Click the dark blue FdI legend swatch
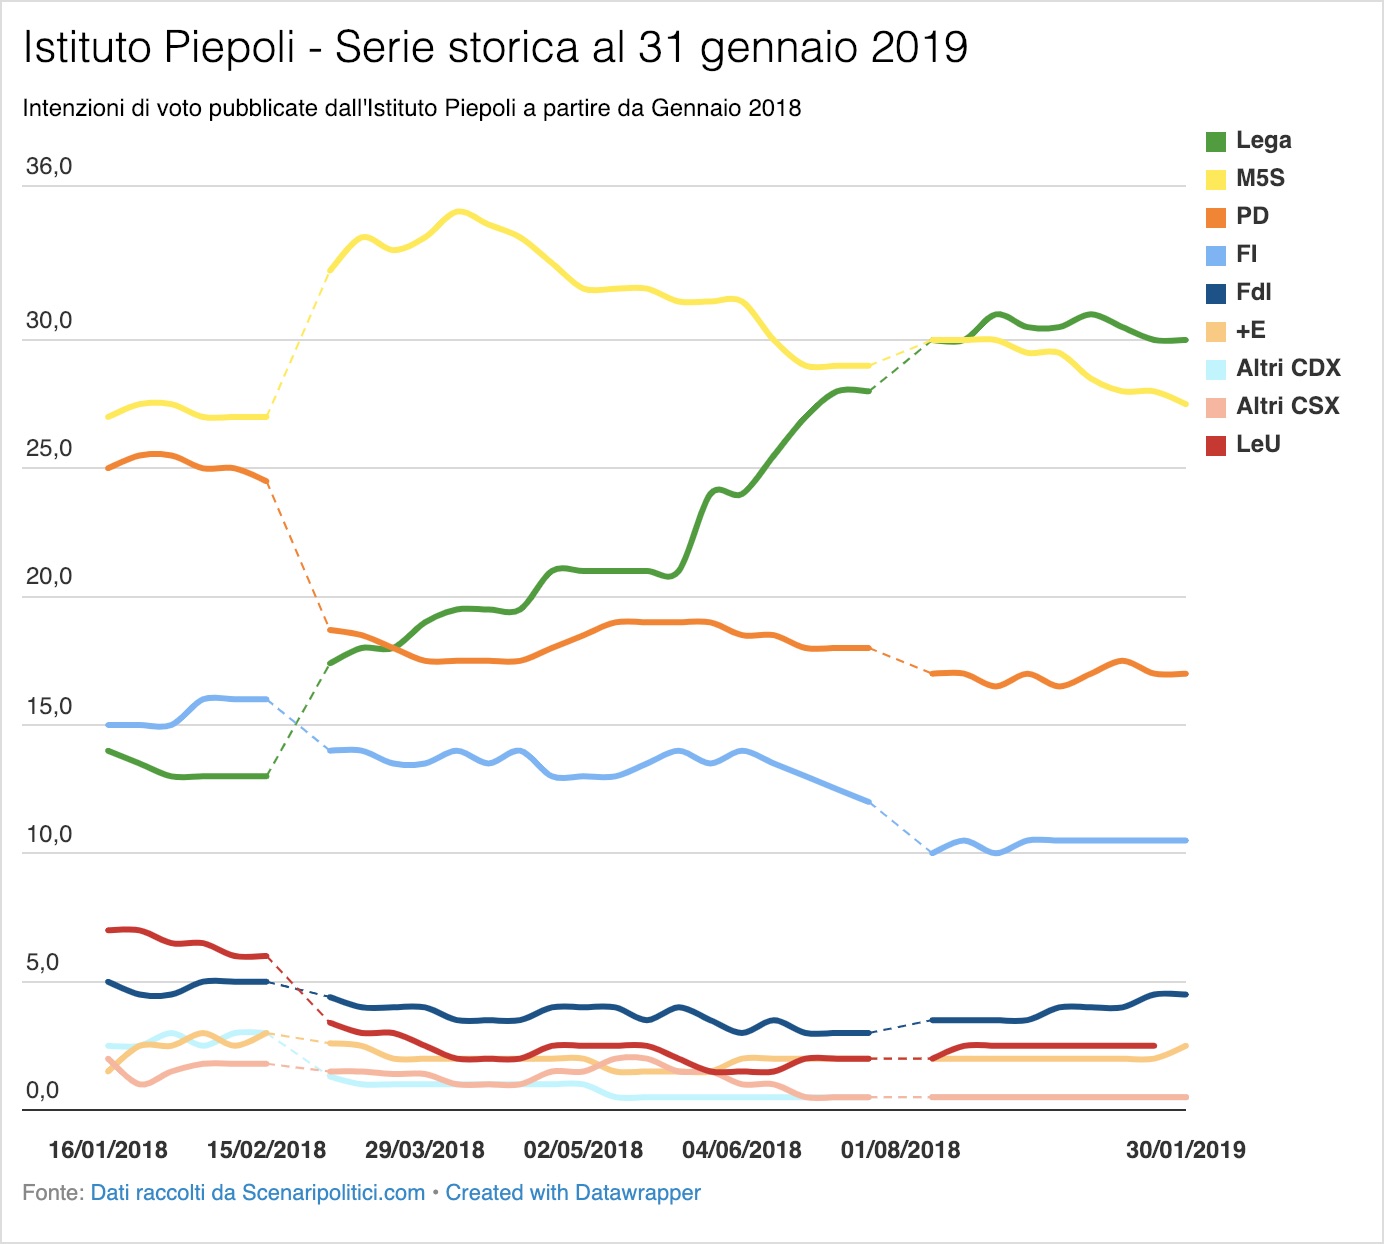Viewport: 1384px width, 1244px height. [1216, 294]
